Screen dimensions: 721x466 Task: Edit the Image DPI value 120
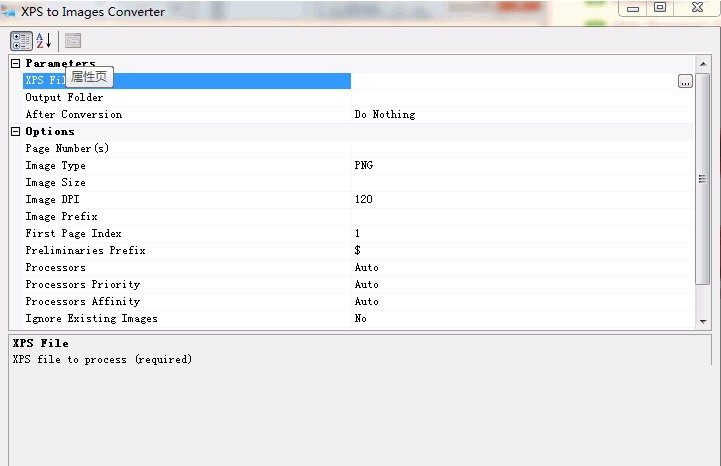[520, 200]
